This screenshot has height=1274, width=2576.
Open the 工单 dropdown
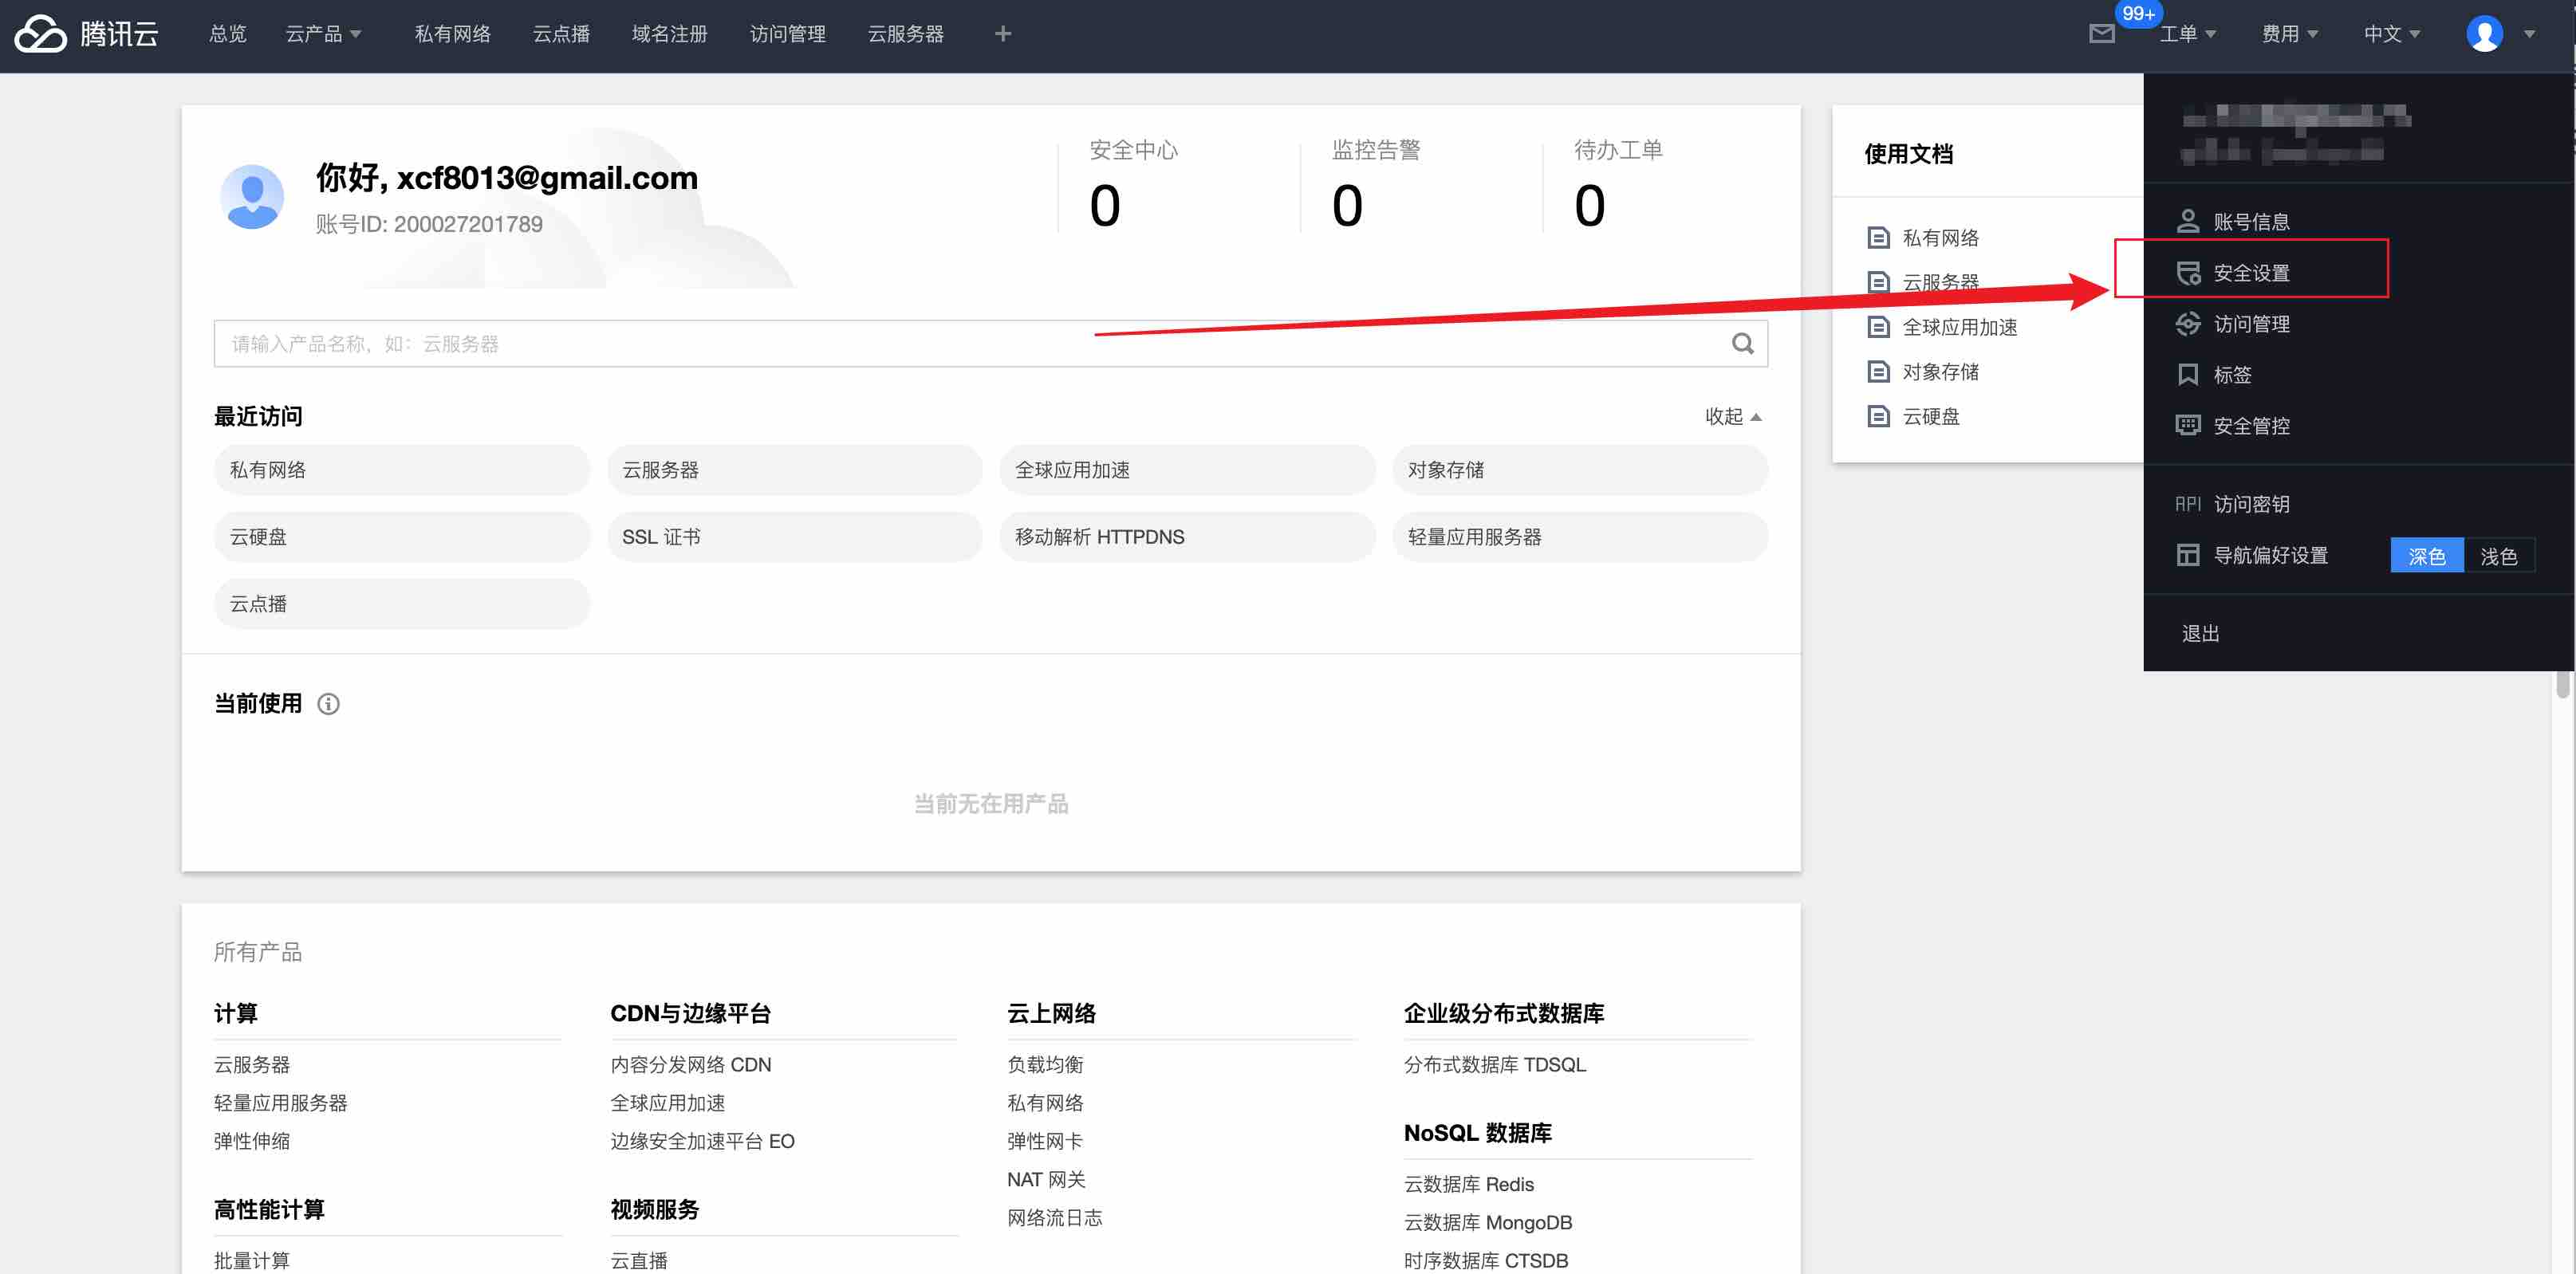pyautogui.click(x=2188, y=34)
